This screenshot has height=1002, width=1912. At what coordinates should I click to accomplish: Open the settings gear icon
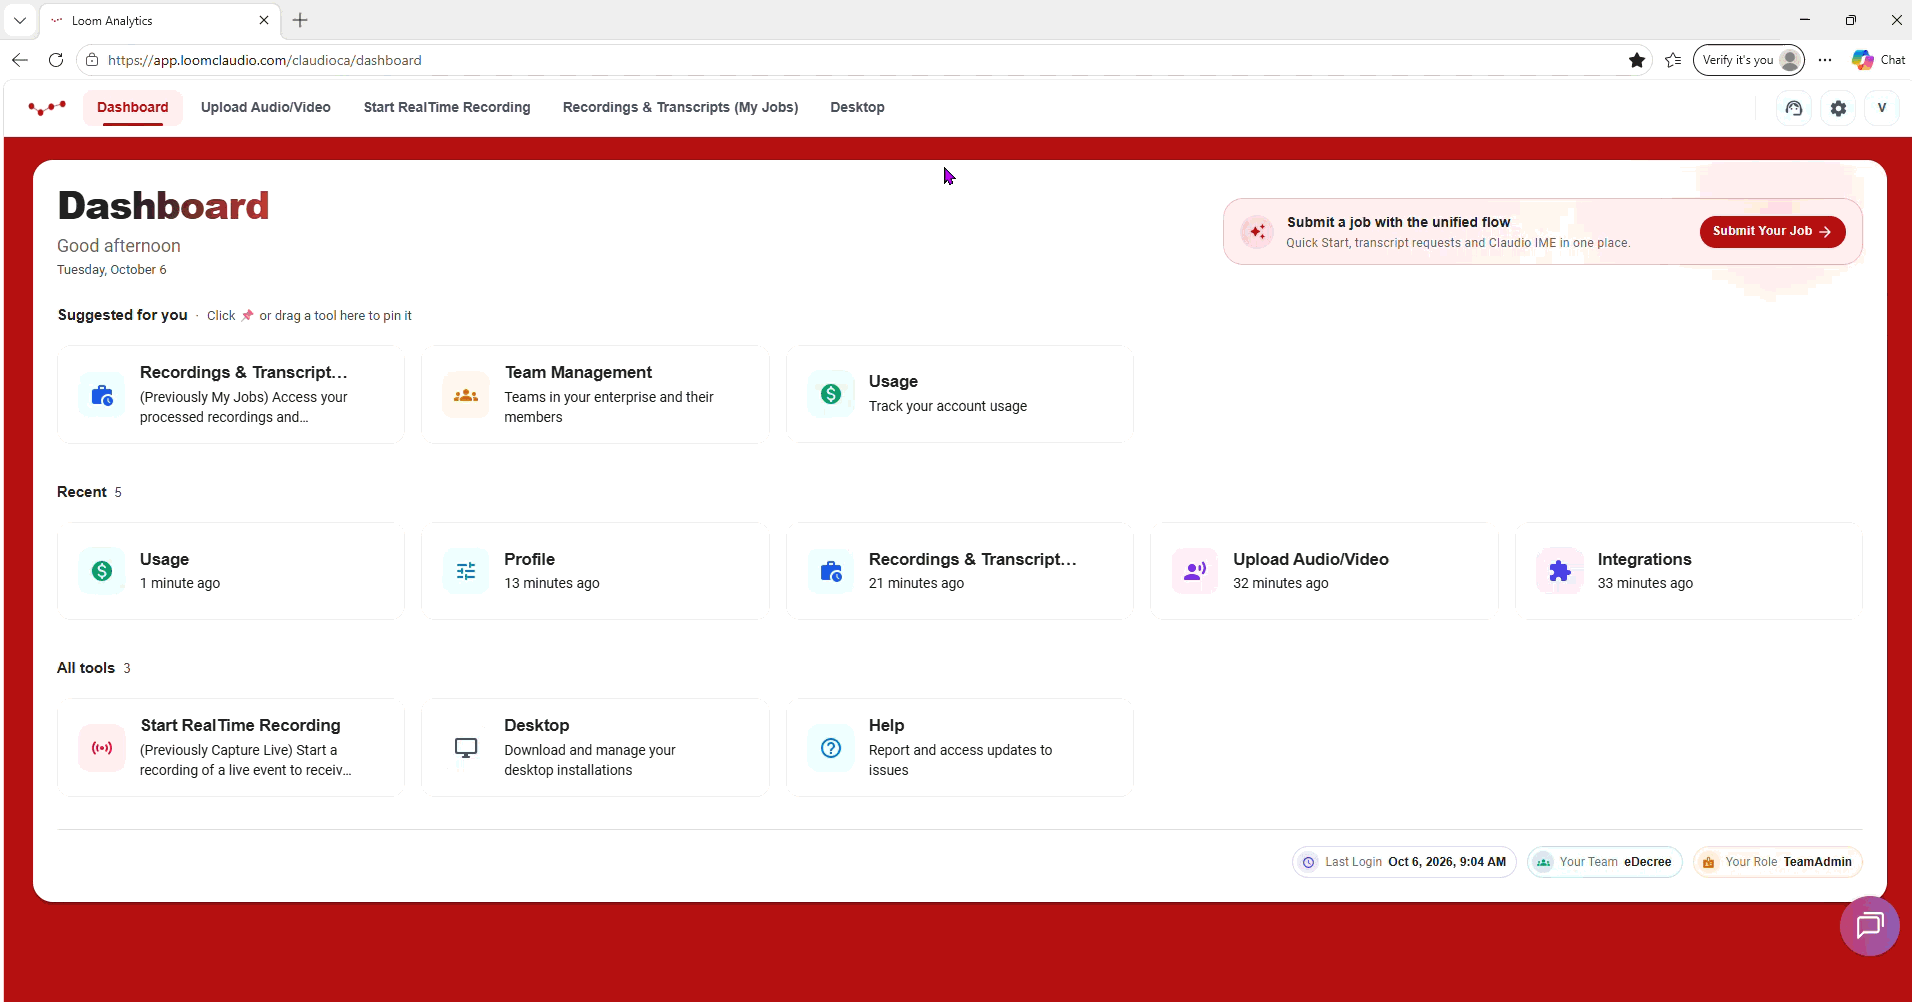pos(1838,108)
